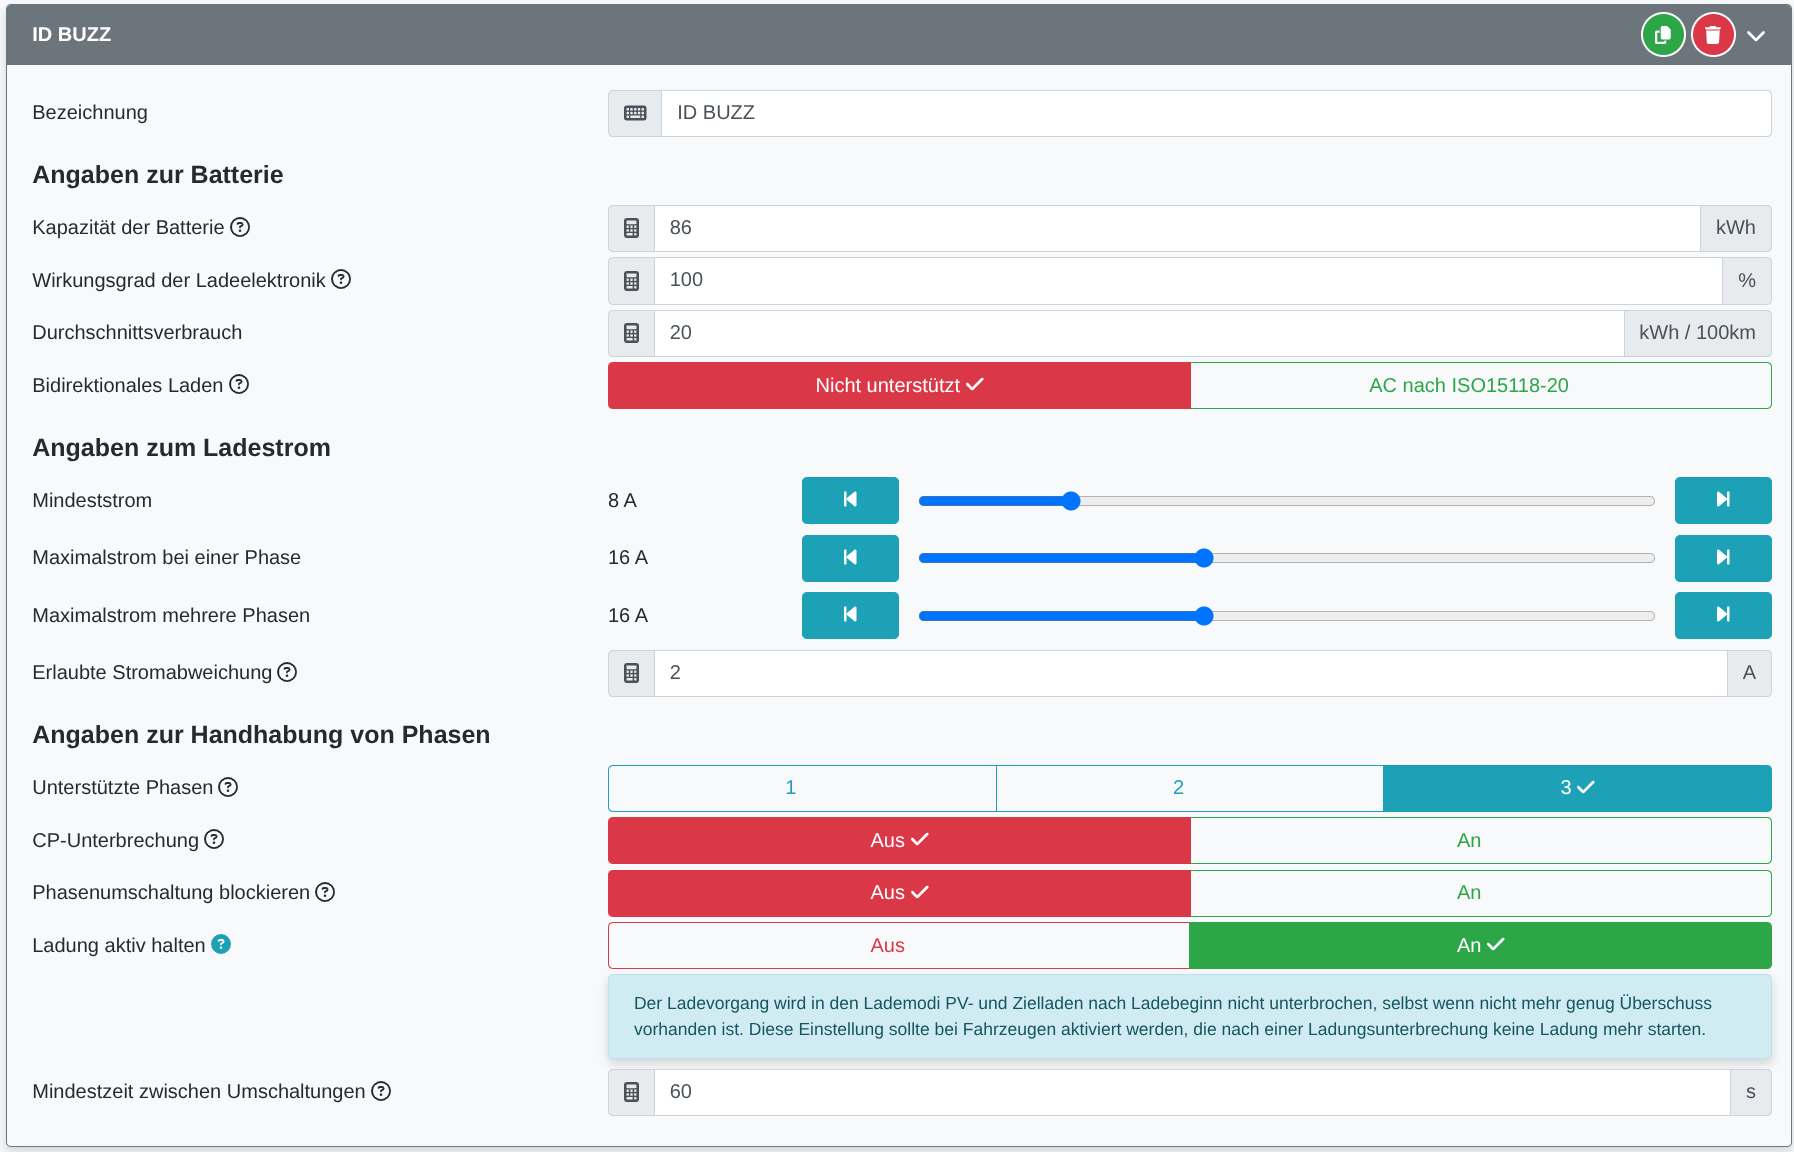The width and height of the screenshot is (1794, 1152).
Task: Click the green copy vehicle icon
Action: click(x=1662, y=35)
